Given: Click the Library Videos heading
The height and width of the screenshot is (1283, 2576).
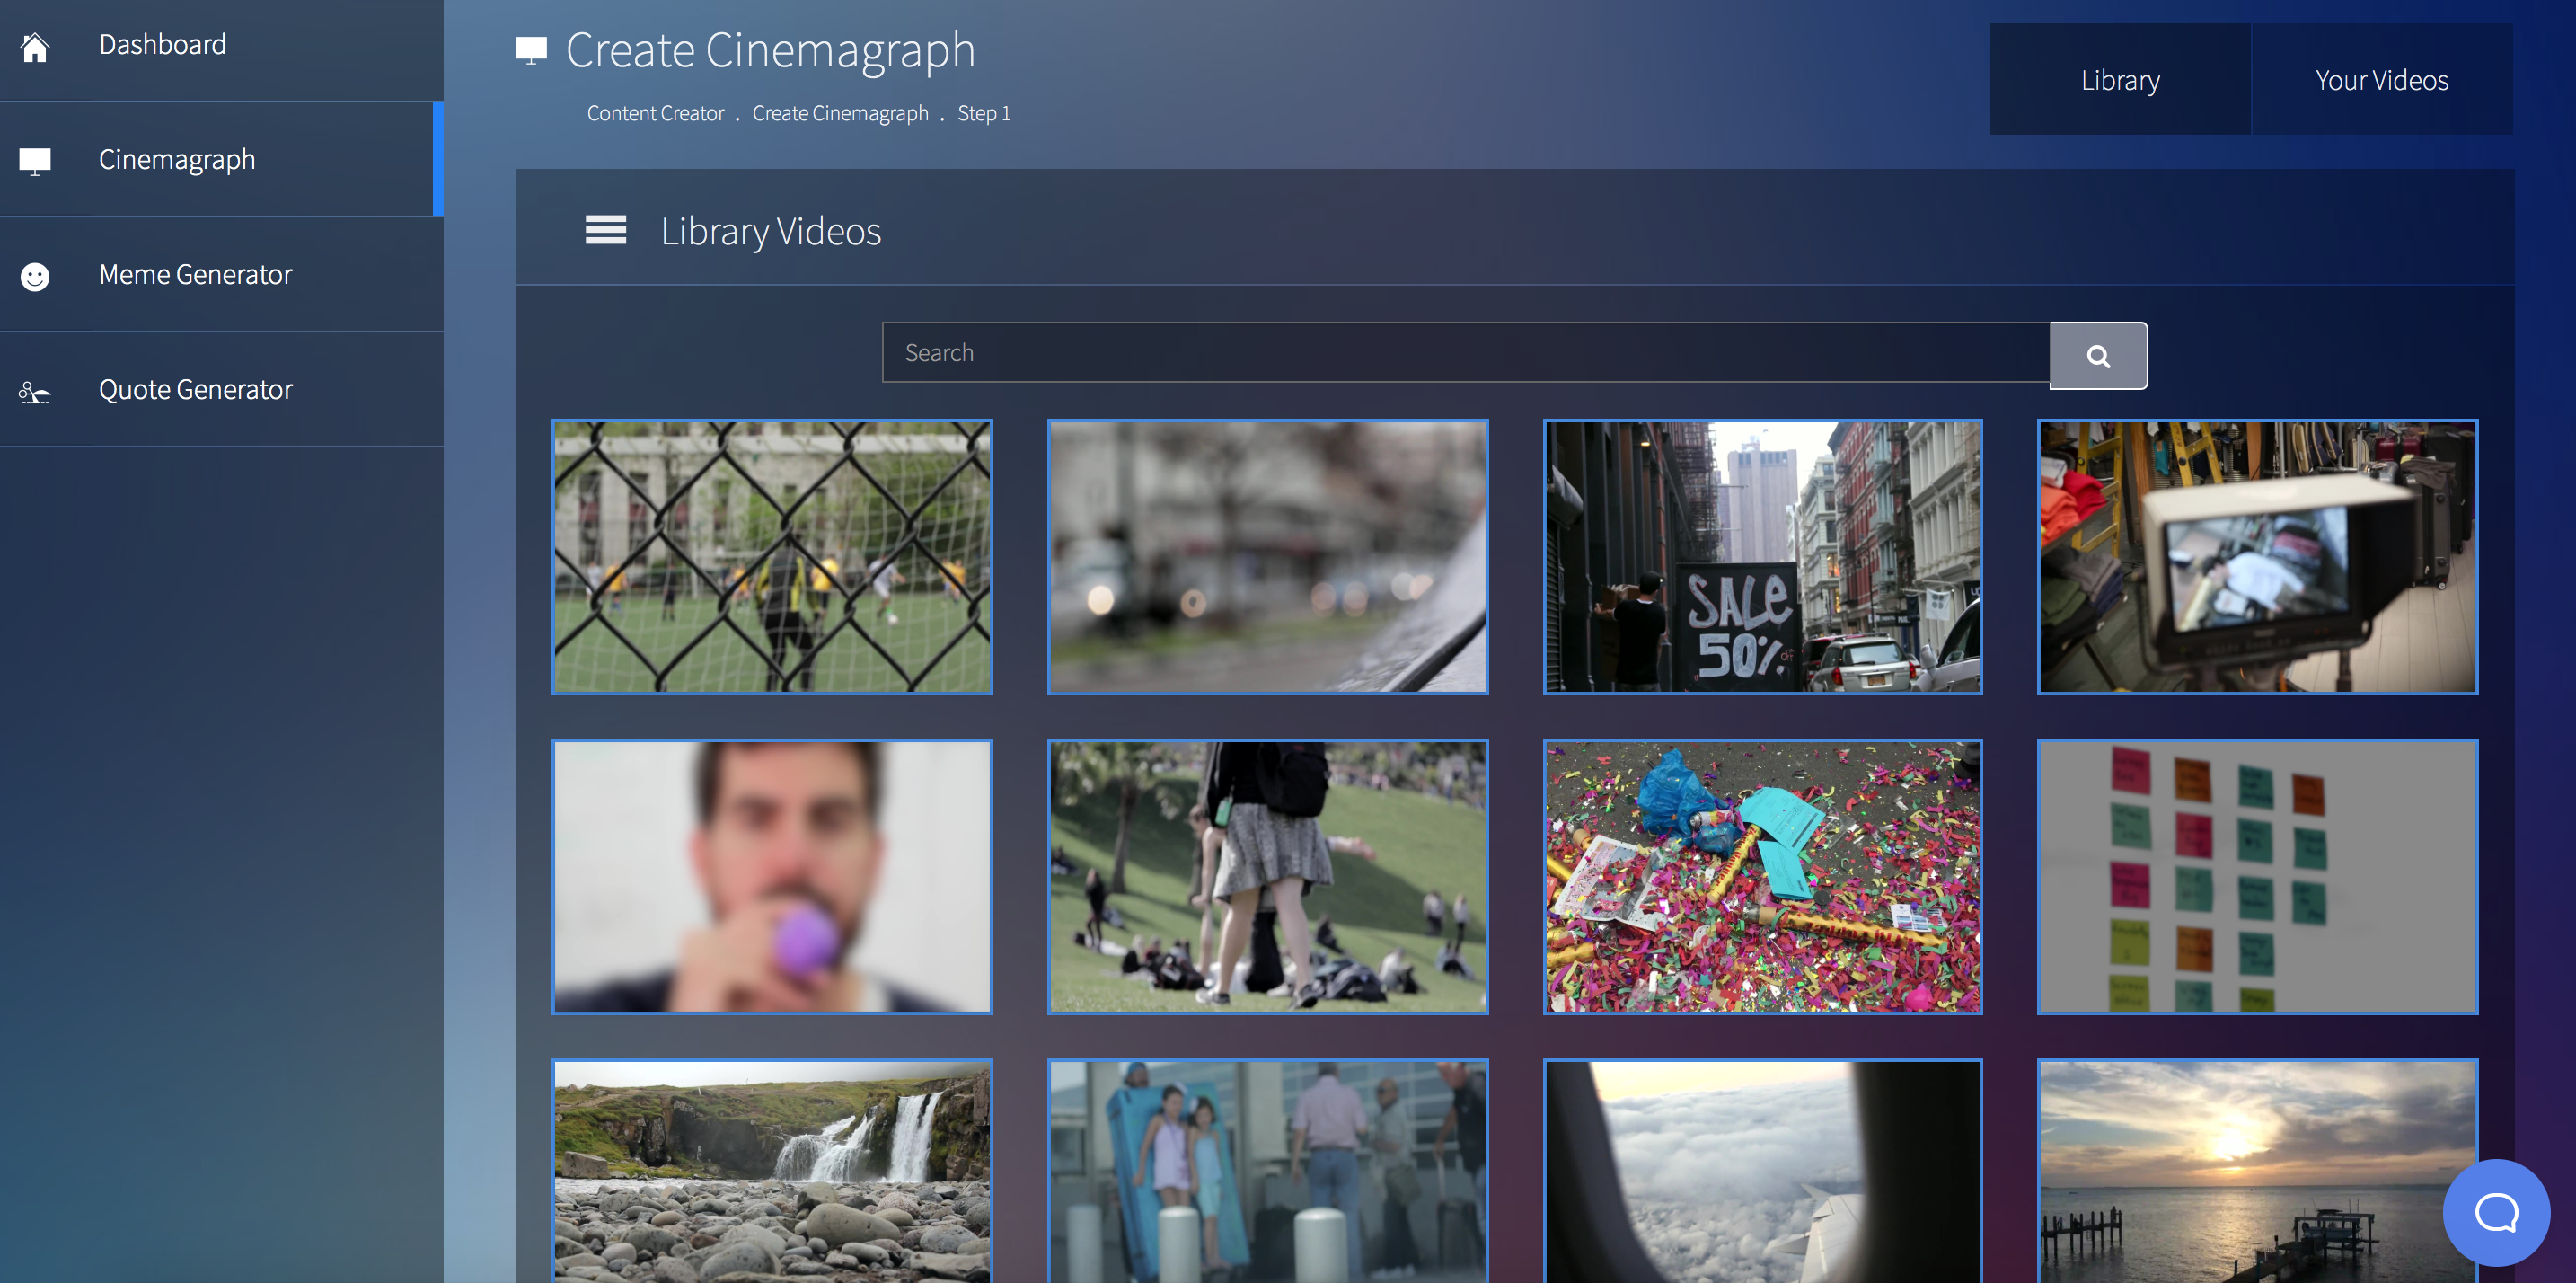Looking at the screenshot, I should (770, 231).
